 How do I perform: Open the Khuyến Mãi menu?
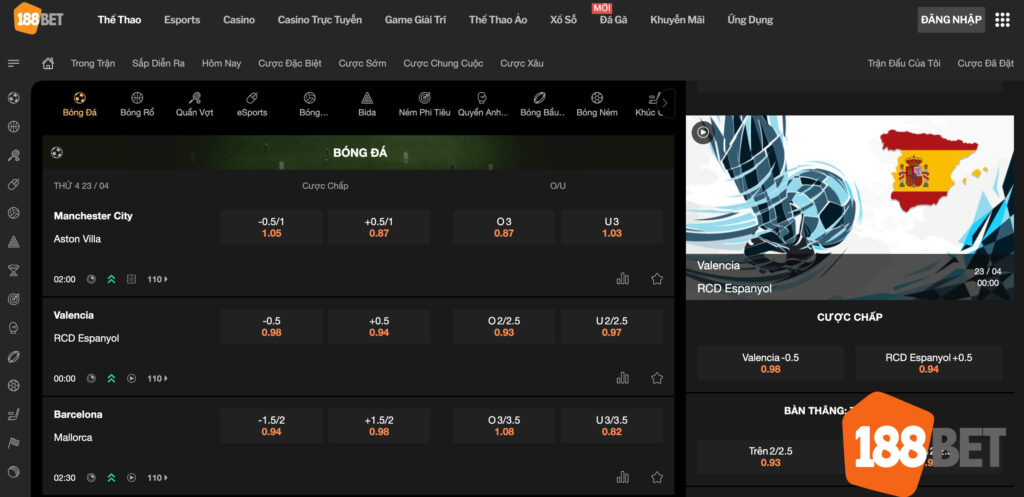[x=677, y=20]
